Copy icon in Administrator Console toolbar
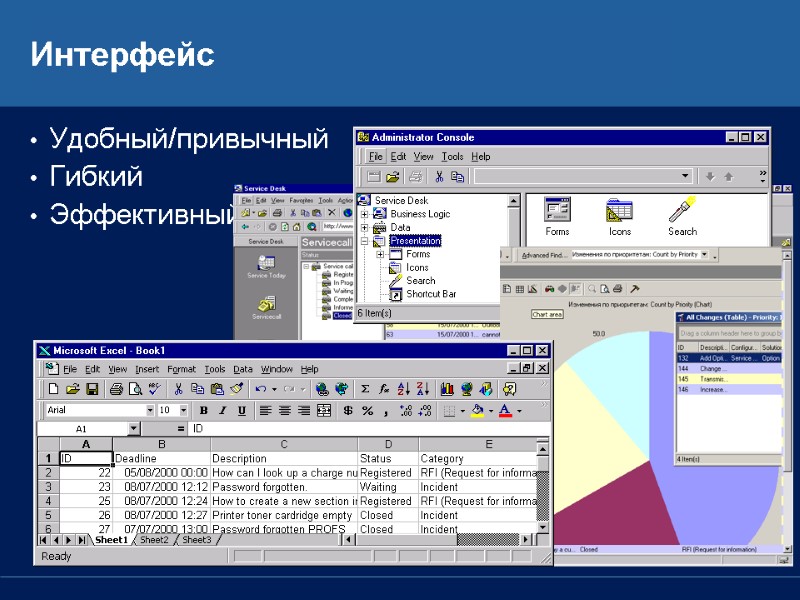Viewport: 800px width, 600px height. 457,177
